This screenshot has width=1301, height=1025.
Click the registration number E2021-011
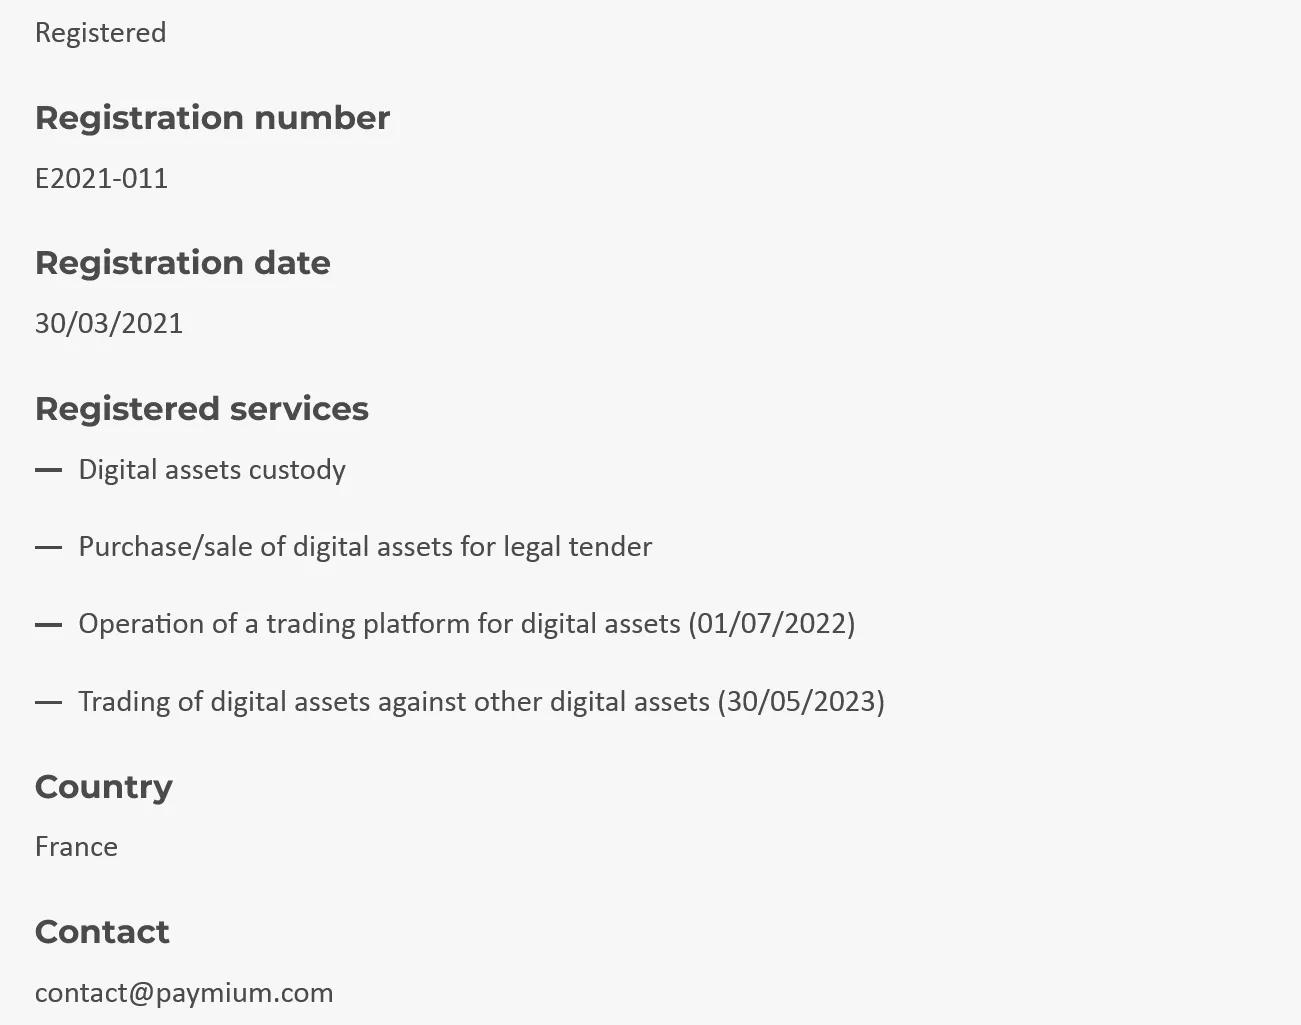[101, 178]
